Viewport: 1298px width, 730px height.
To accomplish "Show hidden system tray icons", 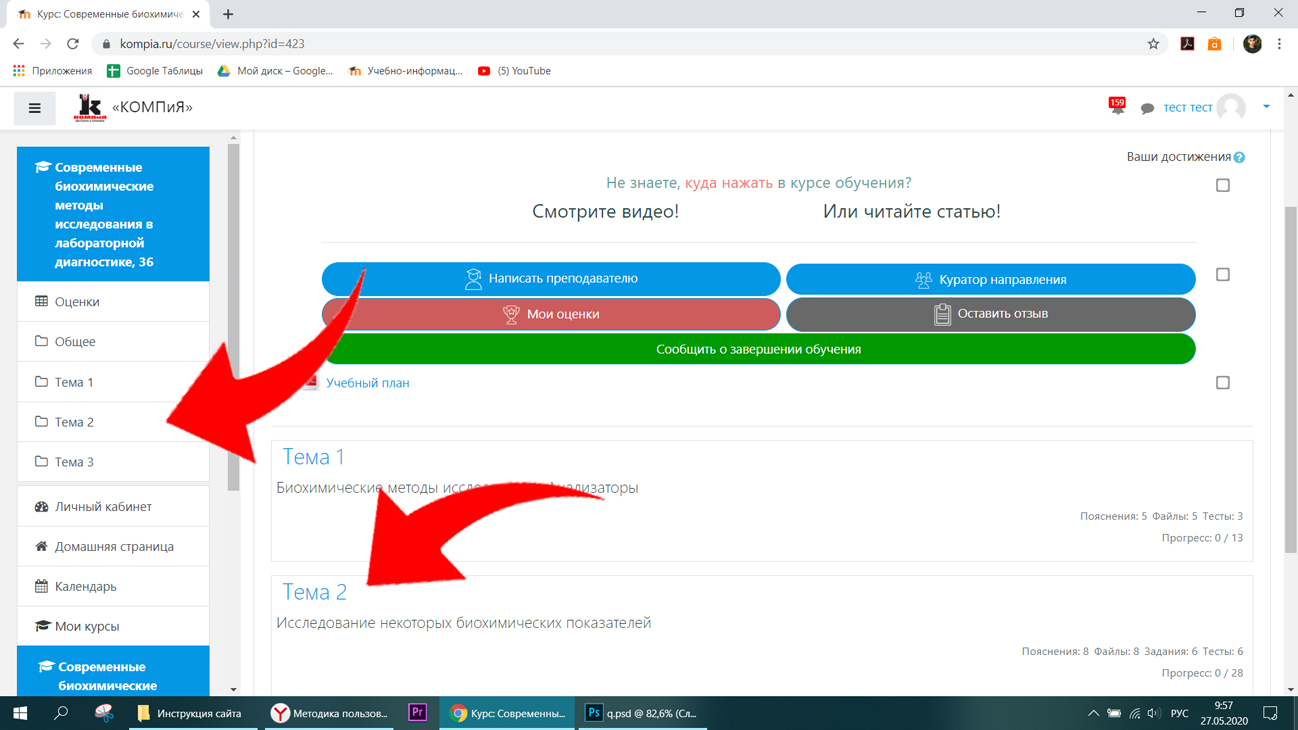I will point(1092,713).
